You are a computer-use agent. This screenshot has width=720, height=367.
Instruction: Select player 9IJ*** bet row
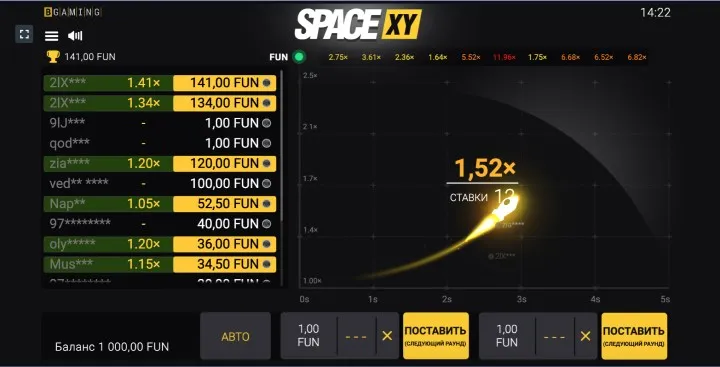160,123
